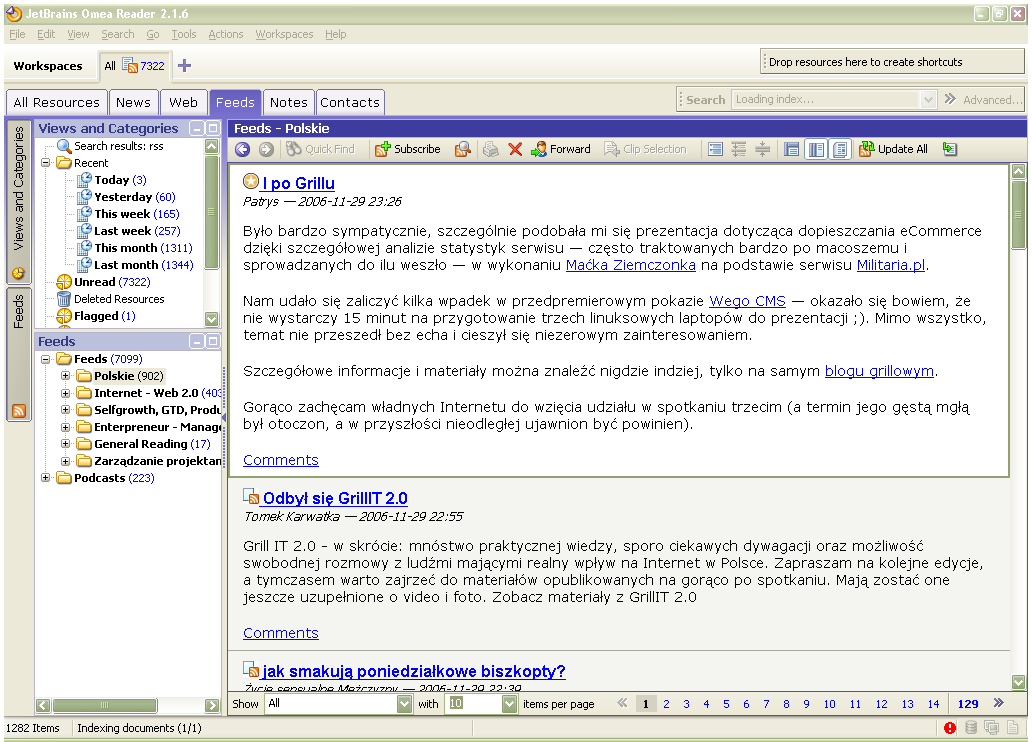Screen dimensions: 1032x742
Task: Open Quick Find binoculars tool
Action: (320, 149)
